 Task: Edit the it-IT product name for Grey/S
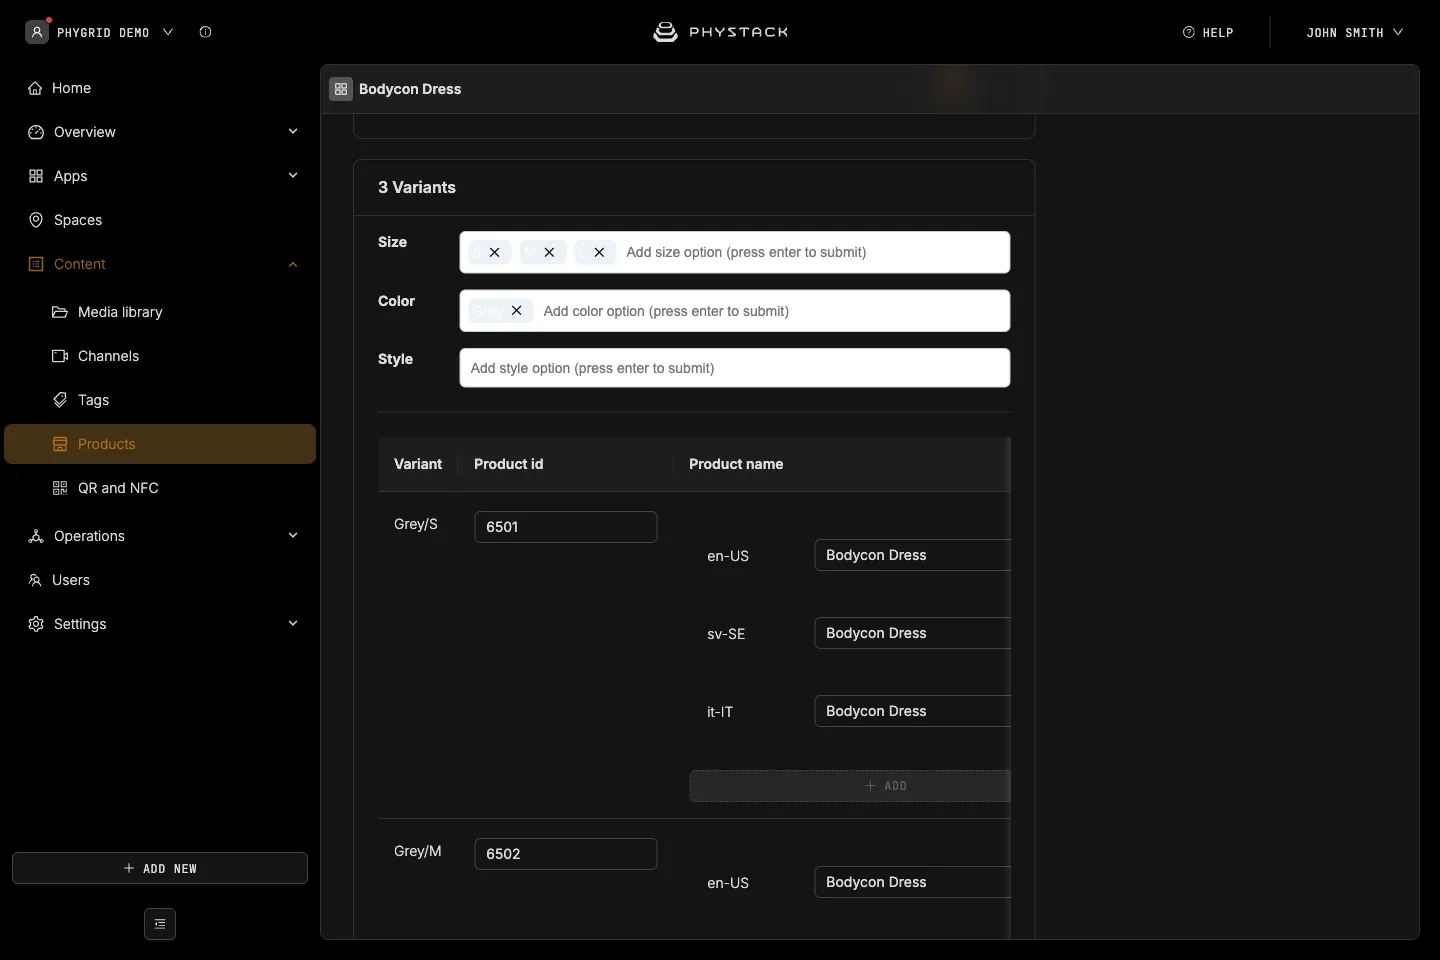[912, 711]
